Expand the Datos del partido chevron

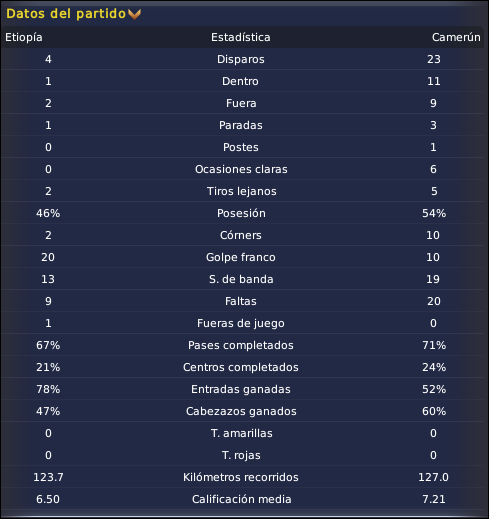[135, 14]
